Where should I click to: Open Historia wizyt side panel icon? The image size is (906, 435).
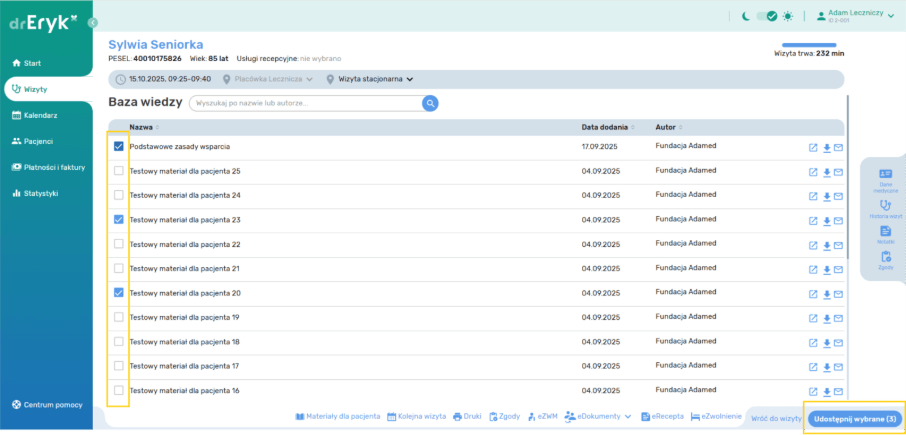click(885, 207)
